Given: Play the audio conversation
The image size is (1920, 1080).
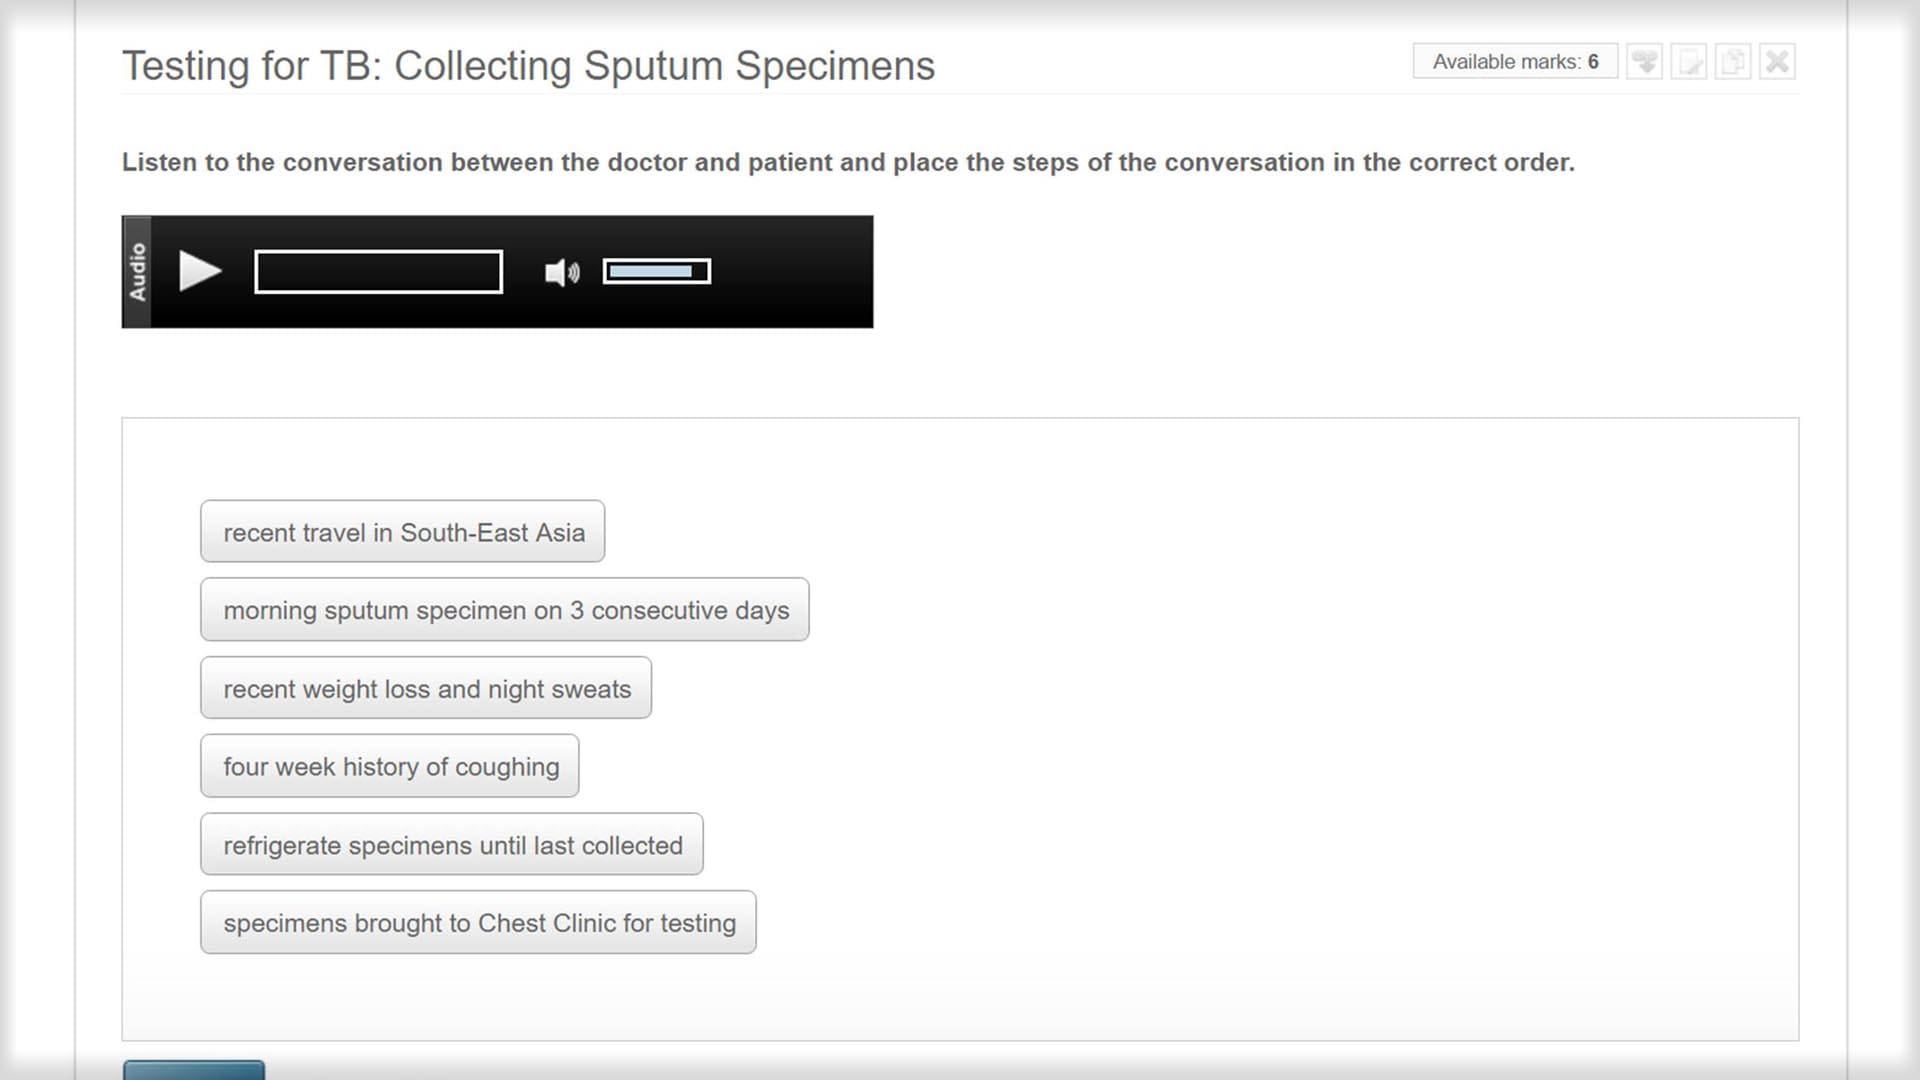Looking at the screenshot, I should click(x=200, y=271).
